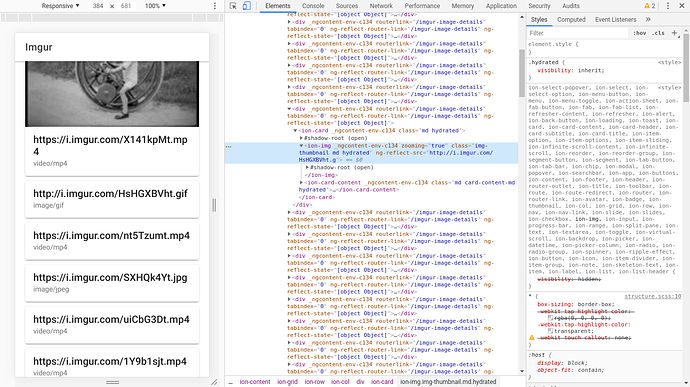The height and width of the screenshot is (387, 690).
Task: Collapse the ion-card node triangle
Action: point(295,131)
